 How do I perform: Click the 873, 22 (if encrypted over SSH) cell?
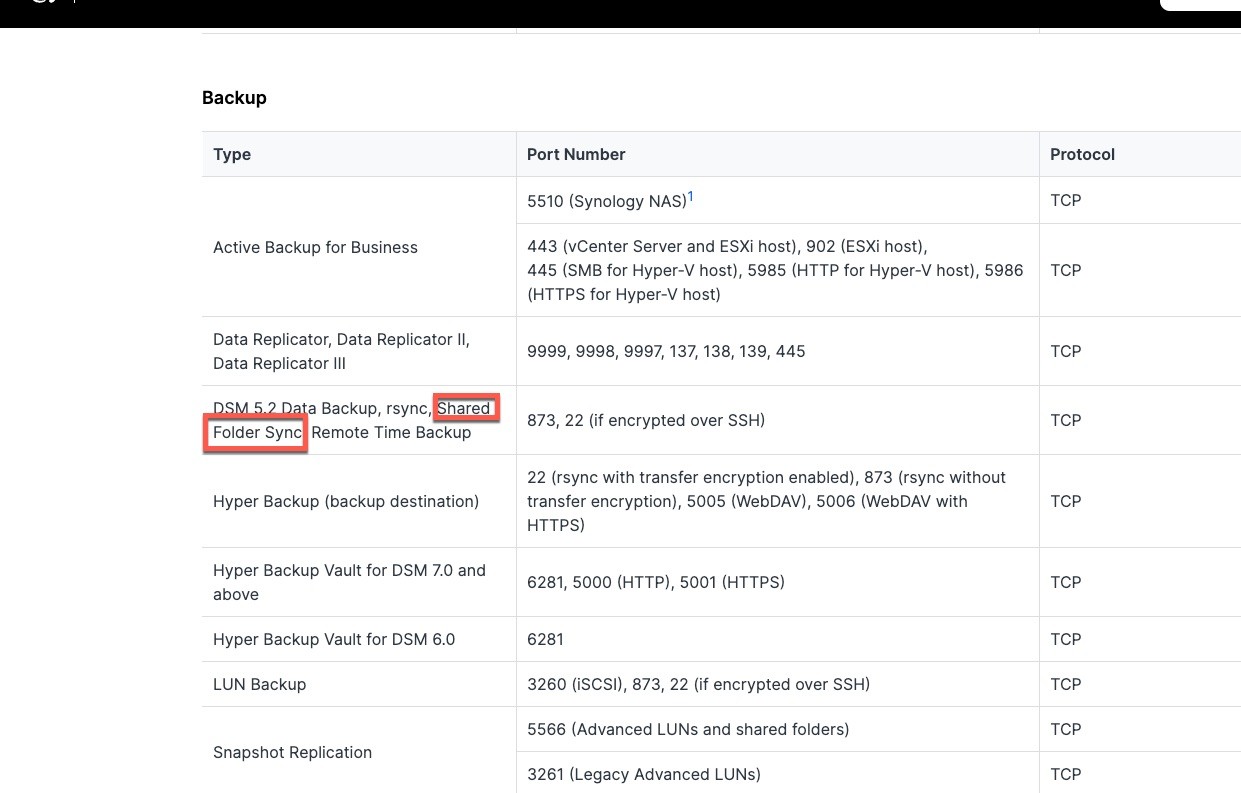(x=645, y=421)
